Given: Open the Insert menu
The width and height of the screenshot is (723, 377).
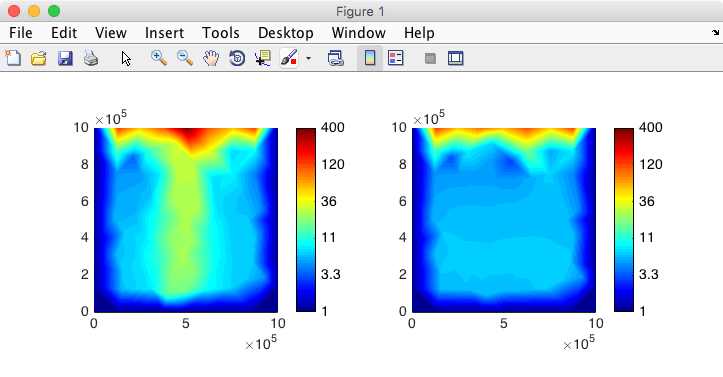Looking at the screenshot, I should pyautogui.click(x=164, y=33).
